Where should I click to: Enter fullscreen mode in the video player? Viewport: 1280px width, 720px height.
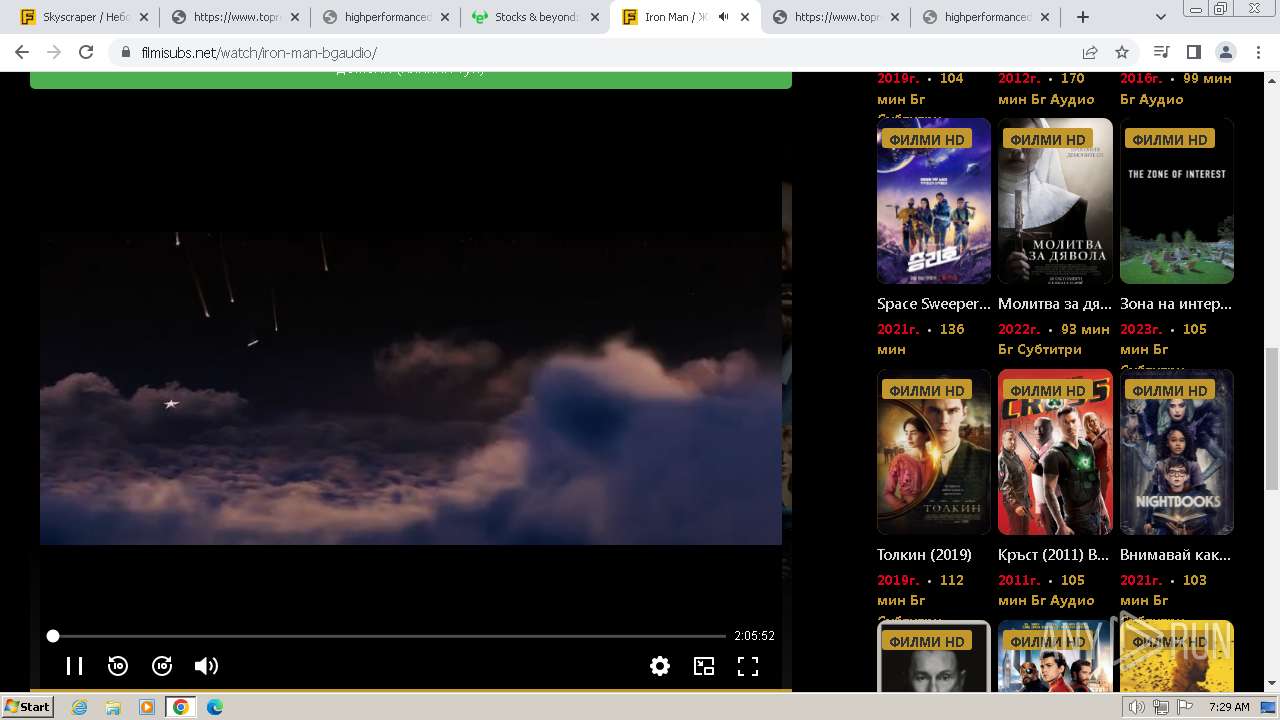[748, 666]
